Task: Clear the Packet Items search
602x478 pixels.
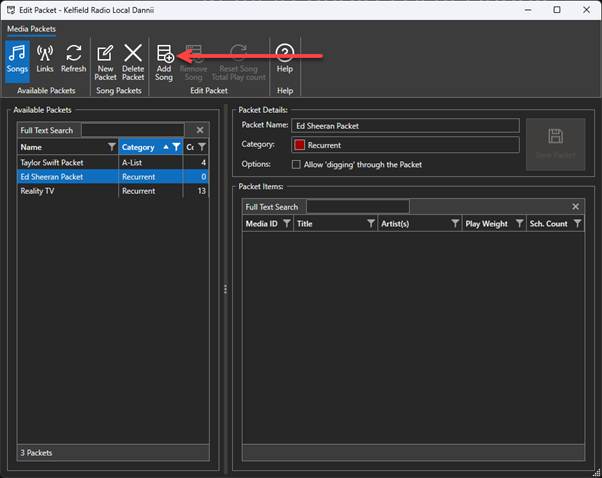Action: pos(575,207)
